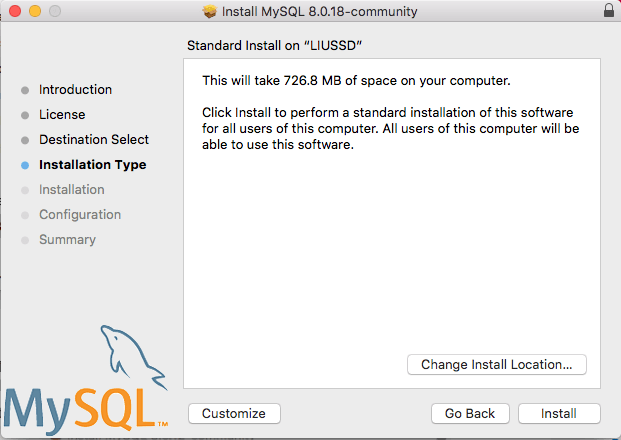
Task: Select the License step label
Action: [x=62, y=115]
